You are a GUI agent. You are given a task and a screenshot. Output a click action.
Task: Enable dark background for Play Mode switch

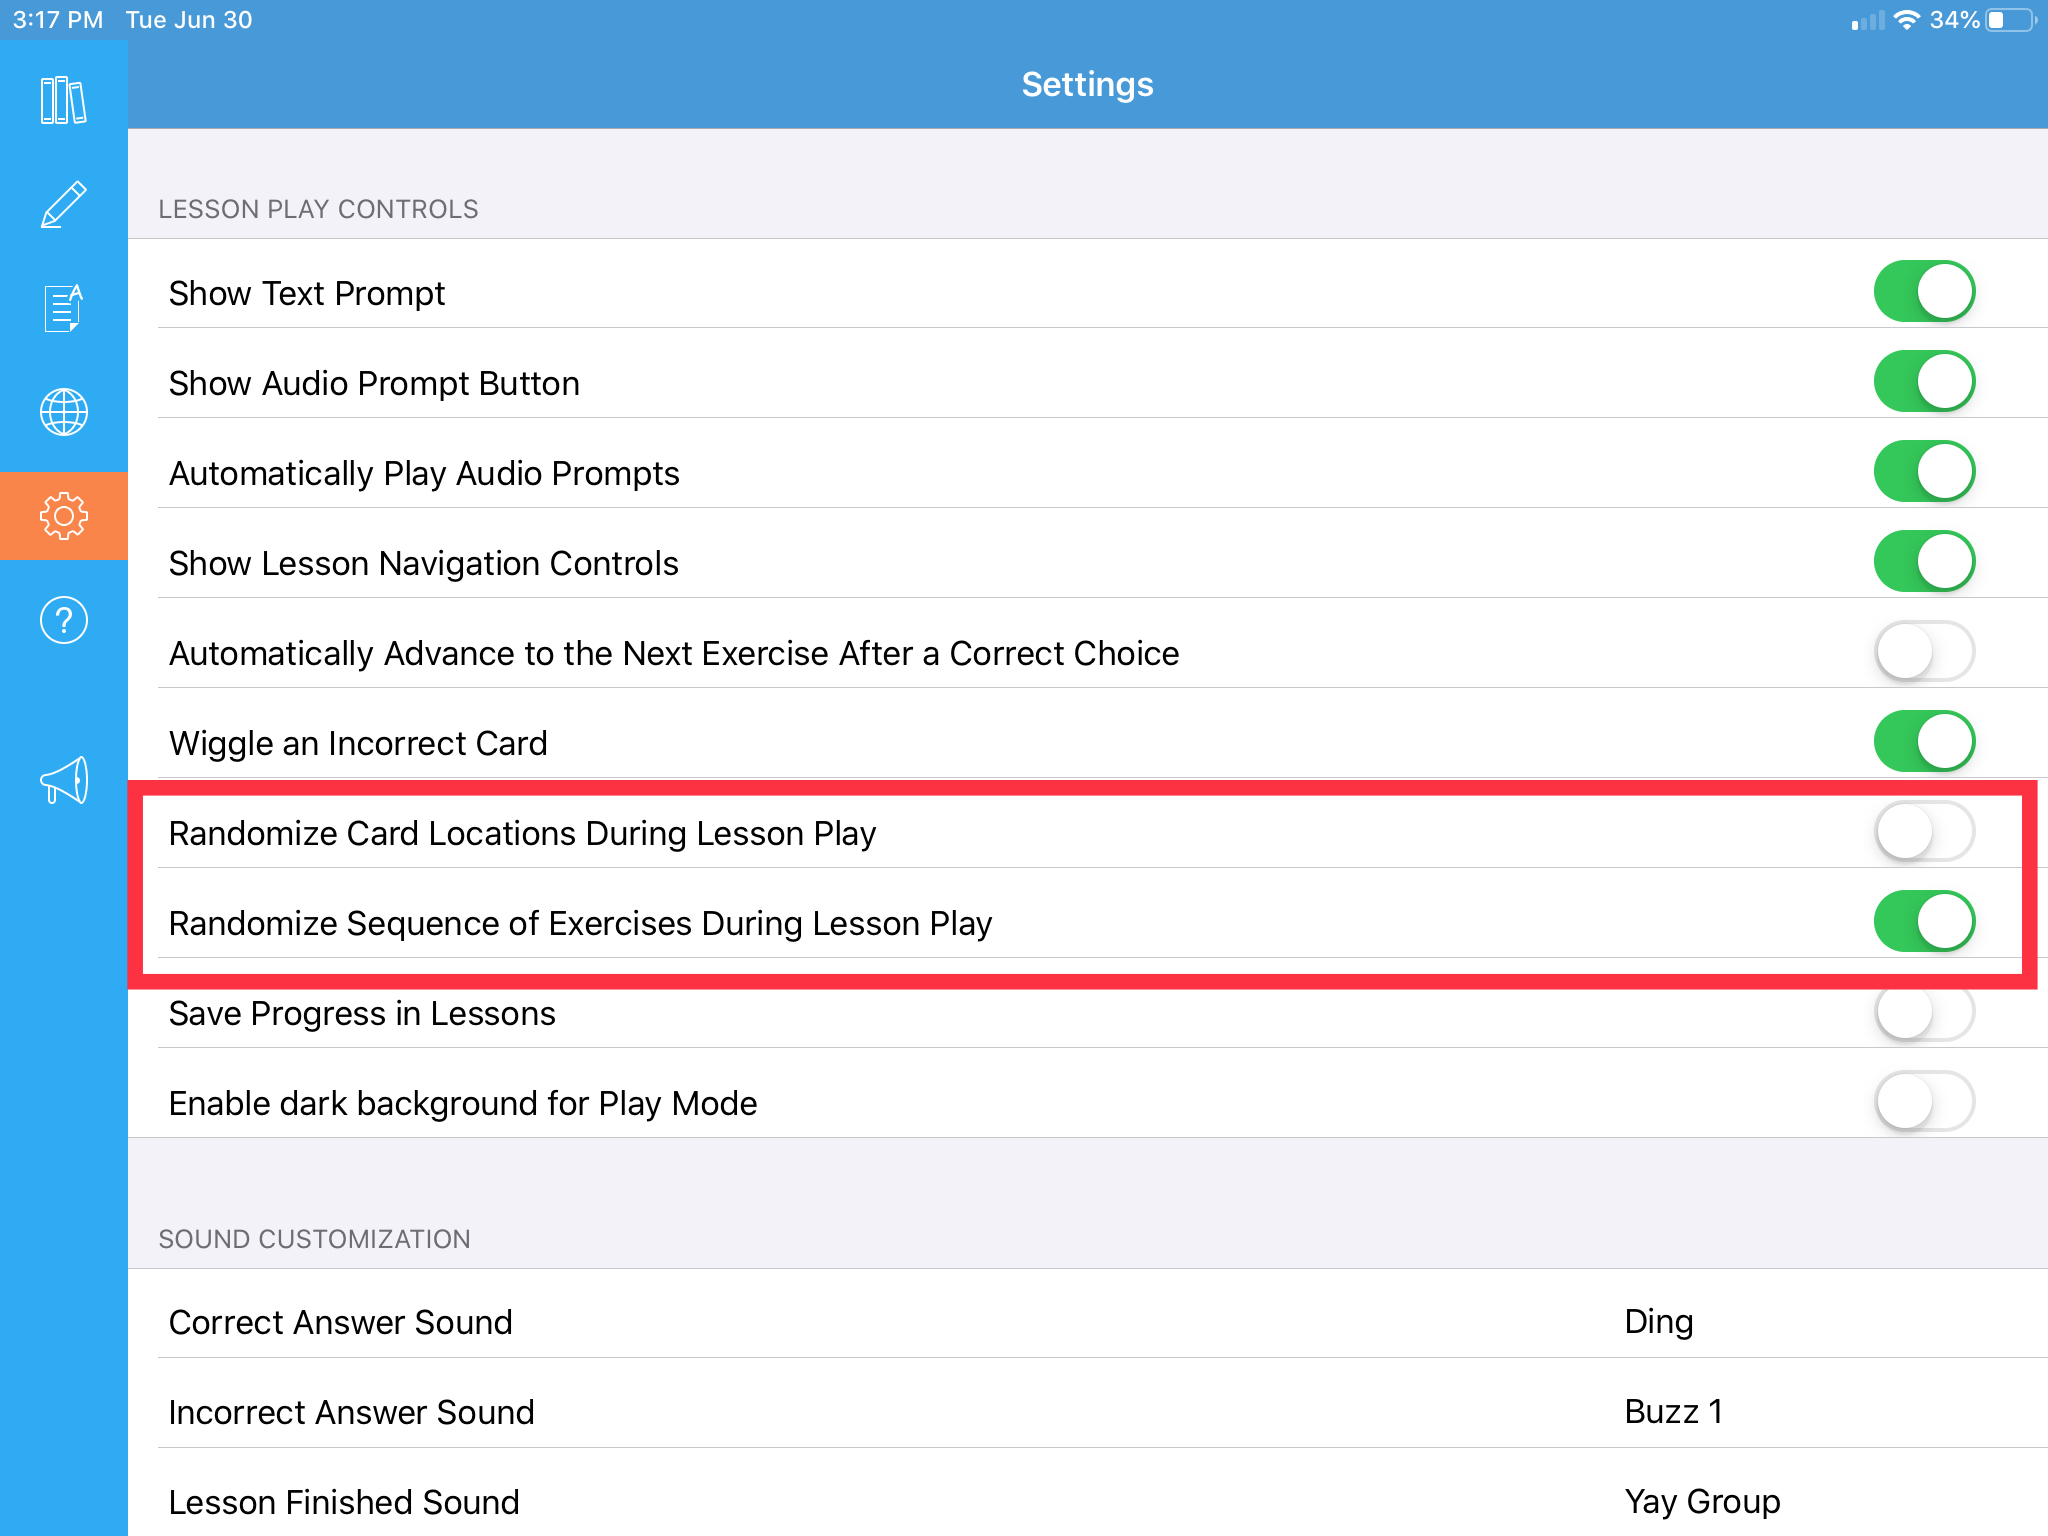[1924, 1102]
